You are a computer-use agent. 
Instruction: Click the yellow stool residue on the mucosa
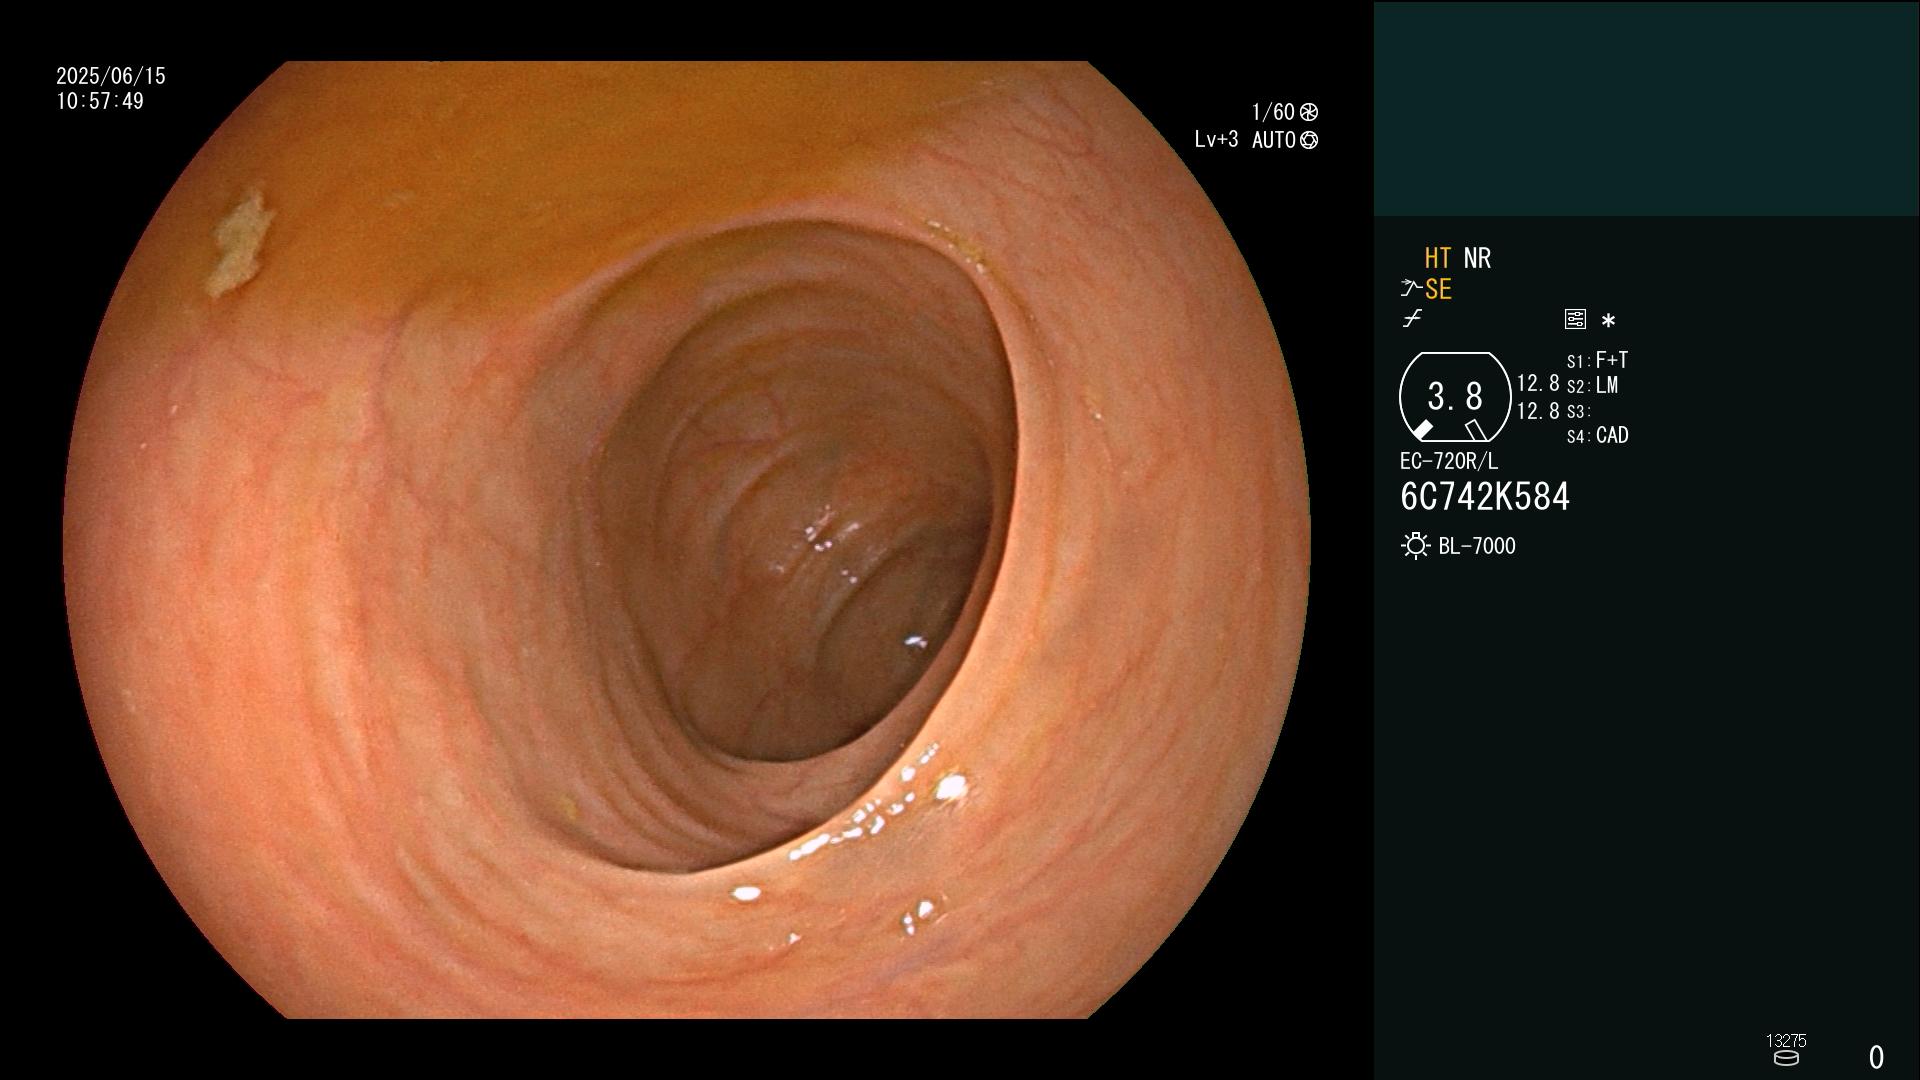240,243
